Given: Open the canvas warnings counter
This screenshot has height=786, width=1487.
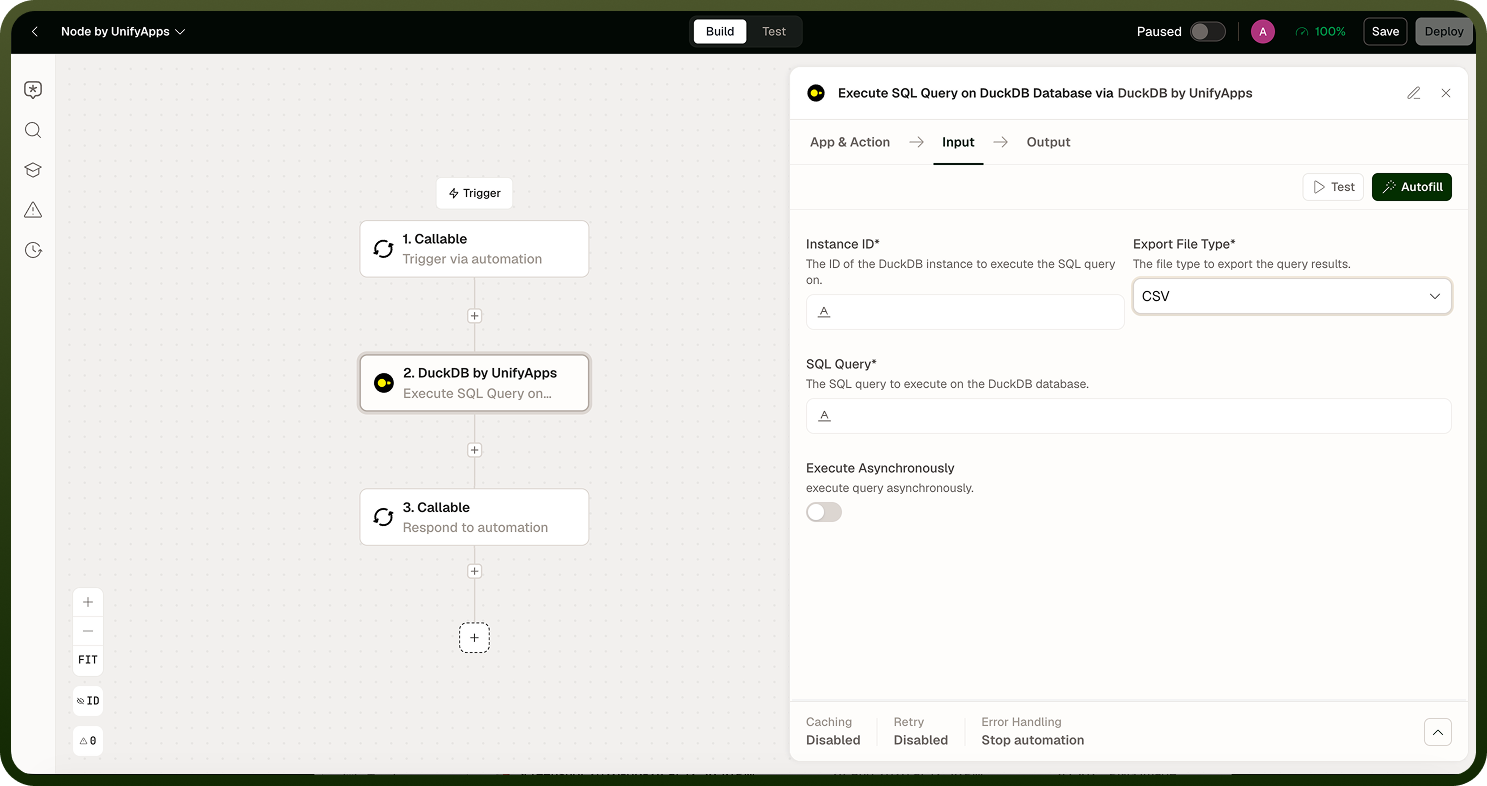Looking at the screenshot, I should click(x=88, y=741).
